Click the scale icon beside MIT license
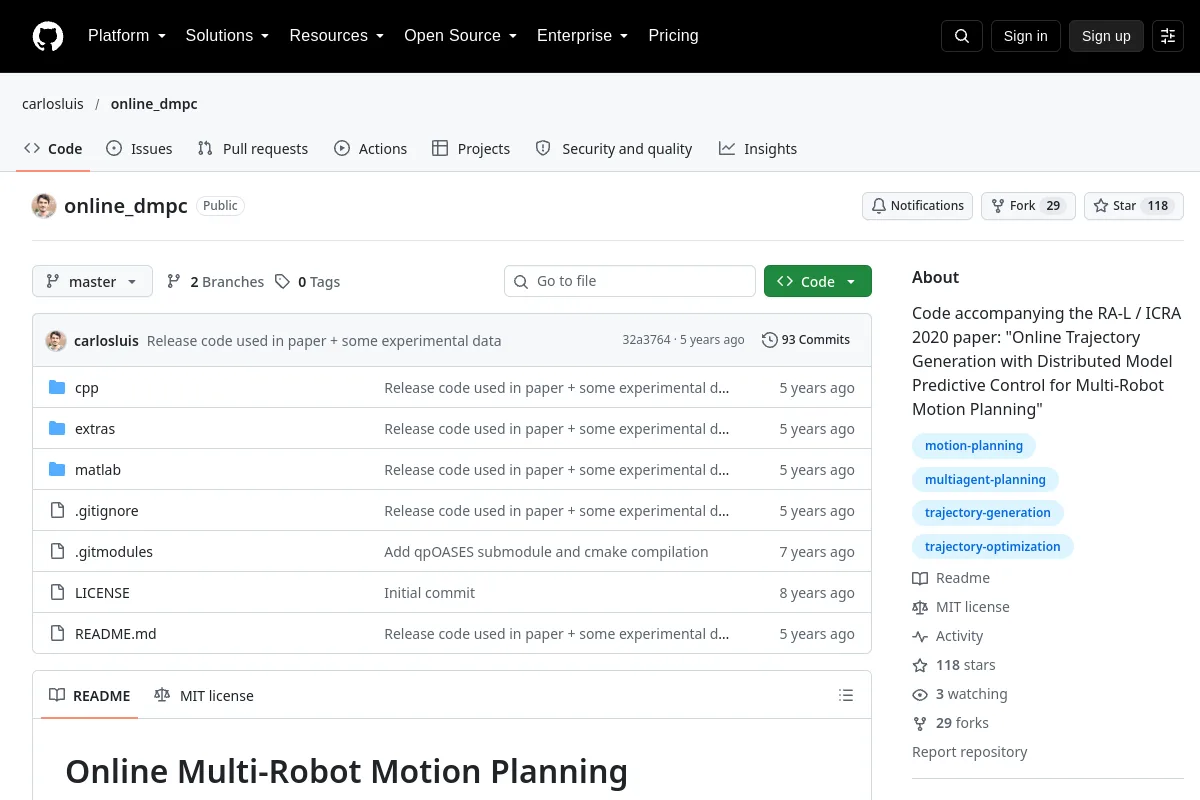1200x800 pixels. [x=920, y=607]
